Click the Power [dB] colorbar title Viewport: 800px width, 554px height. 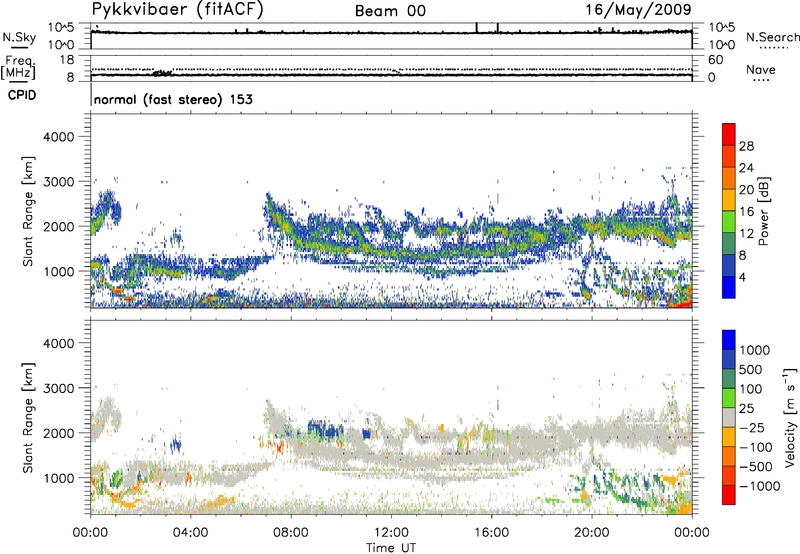764,211
